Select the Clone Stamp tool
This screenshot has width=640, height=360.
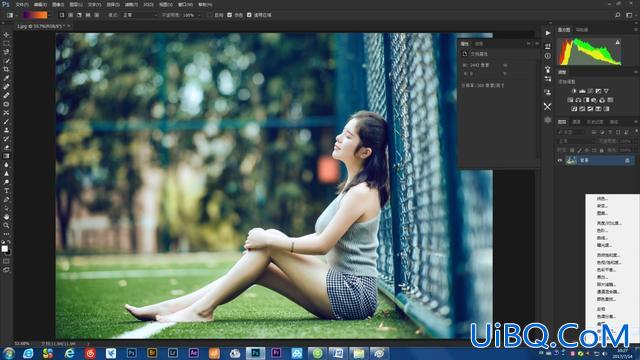click(x=6, y=130)
